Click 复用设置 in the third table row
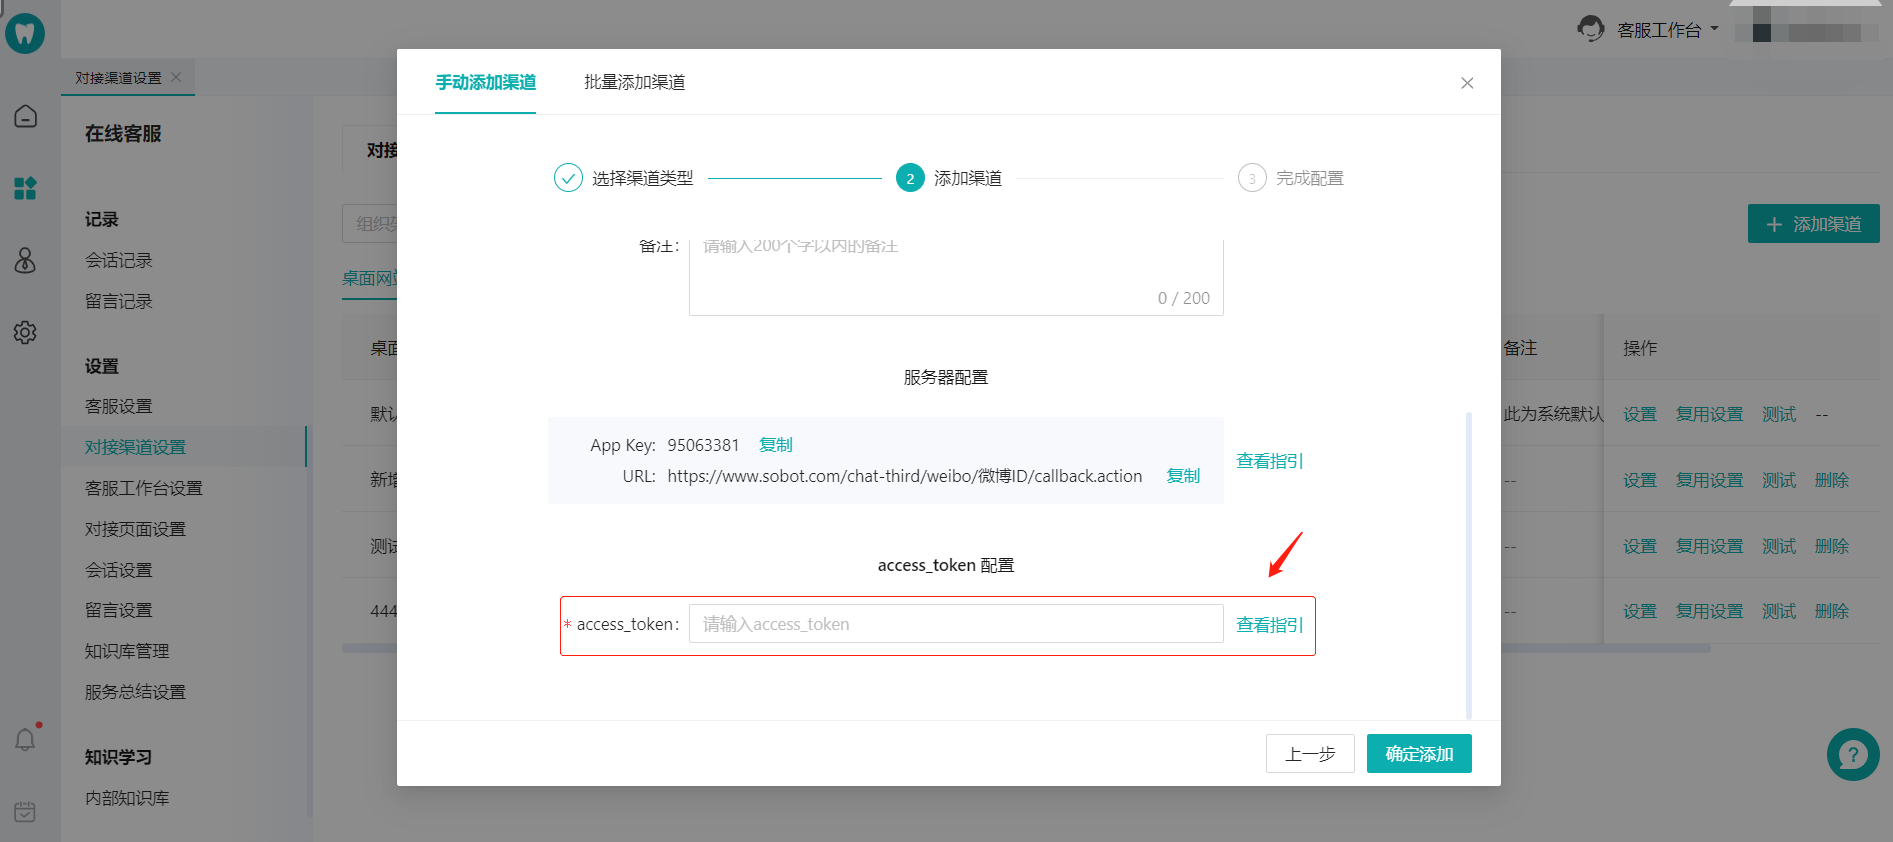The image size is (1893, 842). pos(1710,546)
